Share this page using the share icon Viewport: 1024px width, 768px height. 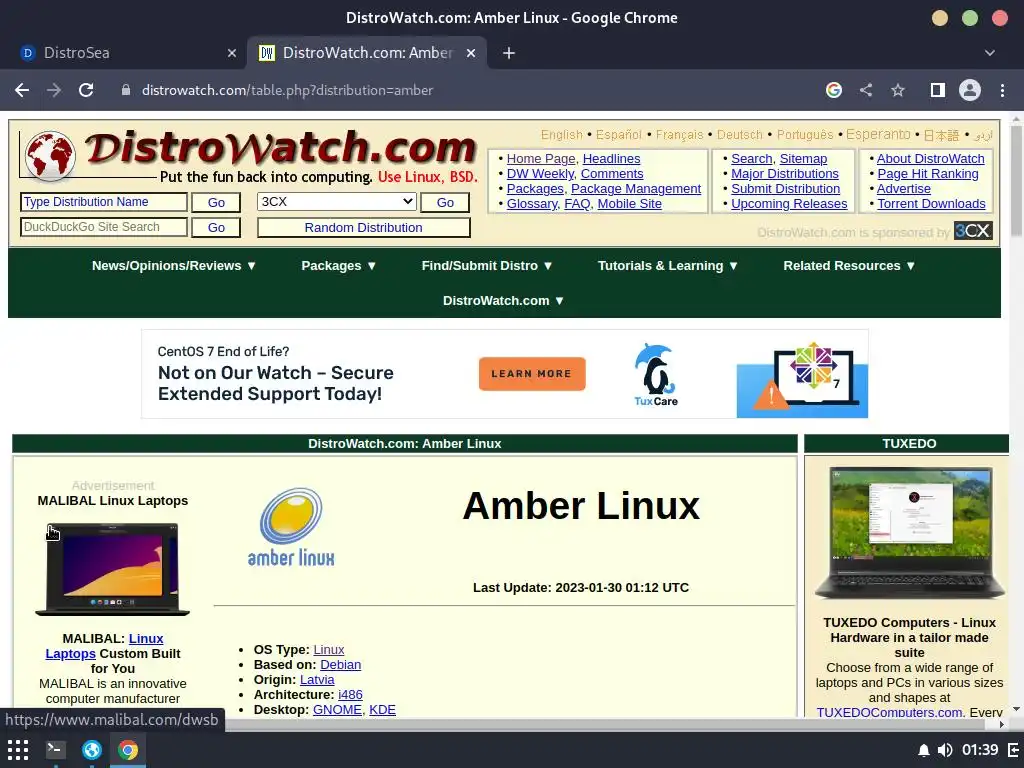point(866,90)
